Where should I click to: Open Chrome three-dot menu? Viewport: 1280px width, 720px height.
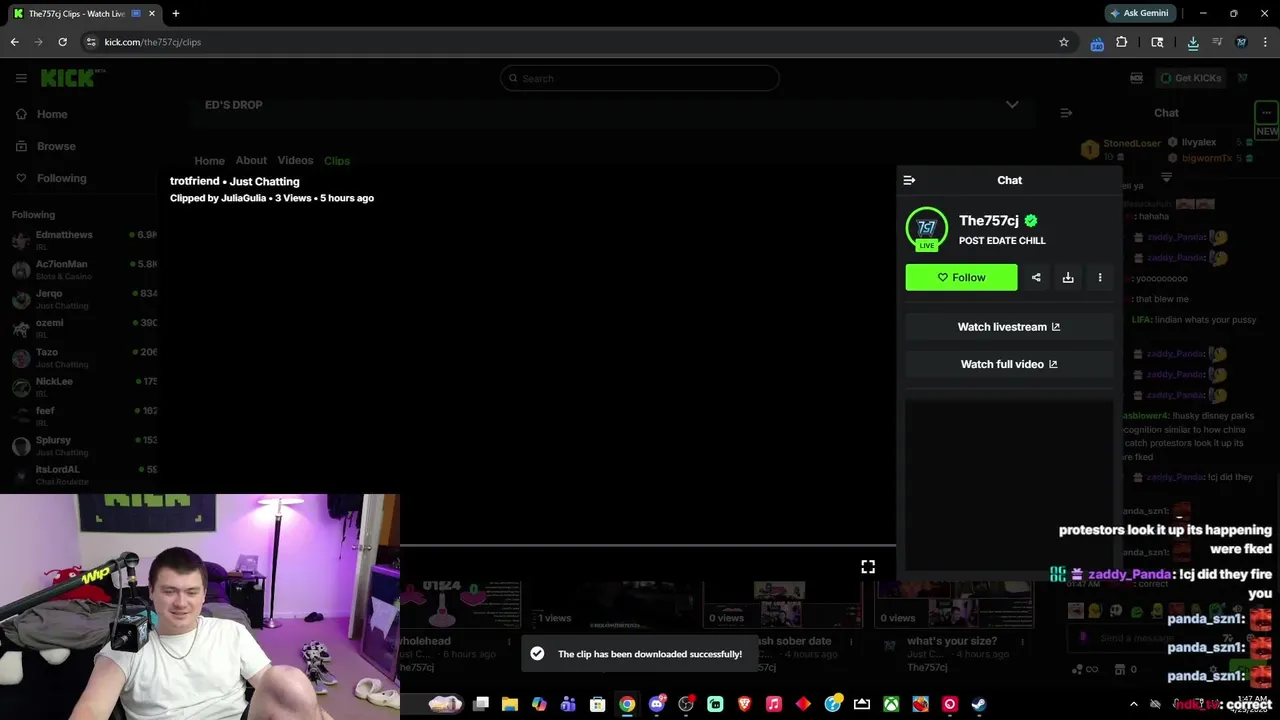[x=1266, y=42]
